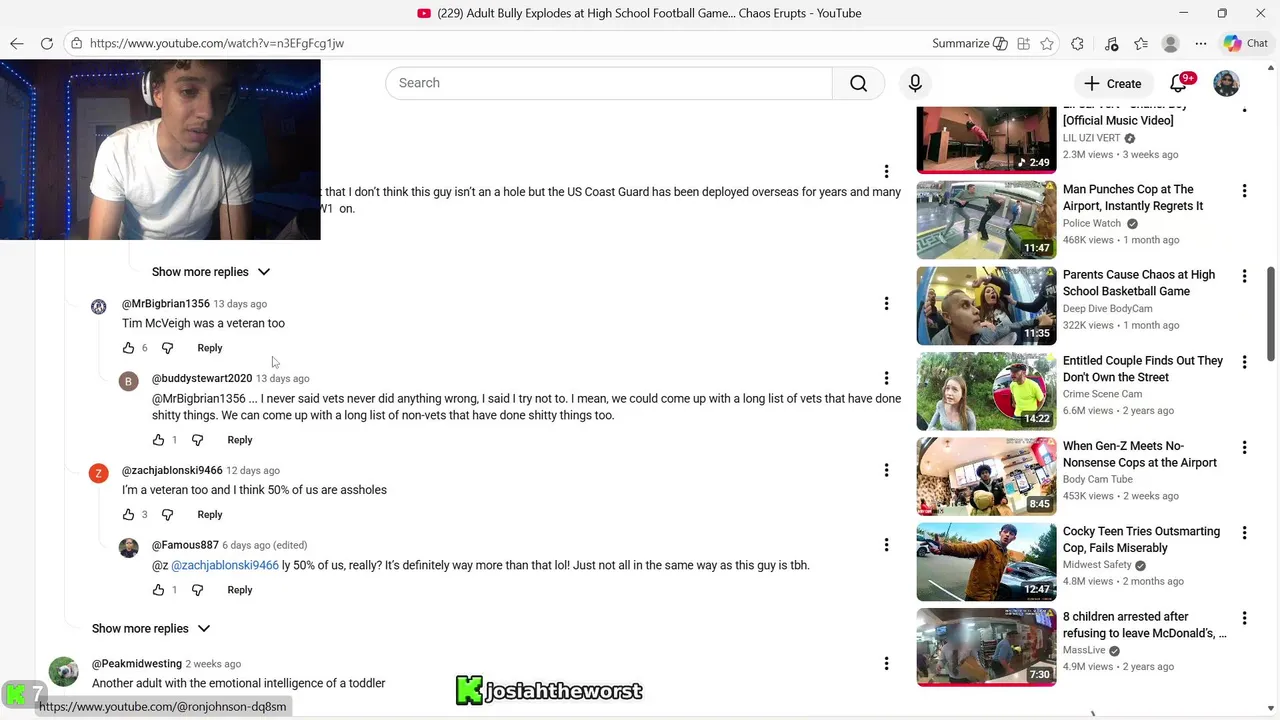1280x720 pixels.
Task: Open Lil Uzi Vert music video thumbnail
Action: [x=986, y=139]
